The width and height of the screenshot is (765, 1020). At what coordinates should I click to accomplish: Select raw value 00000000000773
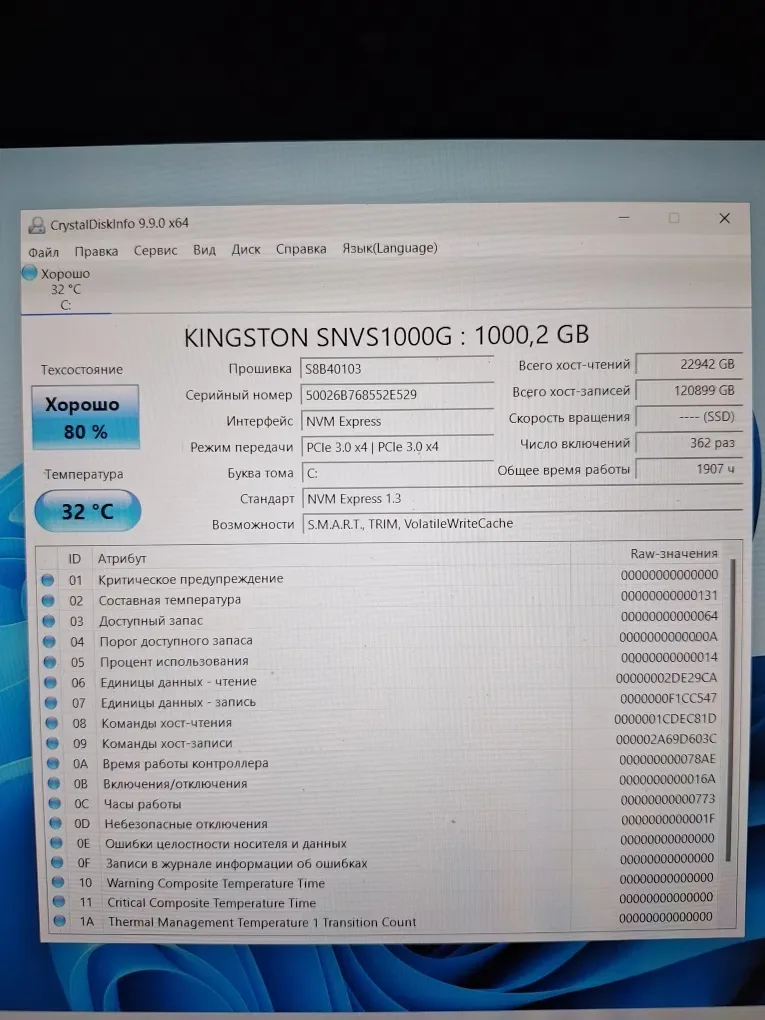click(667, 799)
